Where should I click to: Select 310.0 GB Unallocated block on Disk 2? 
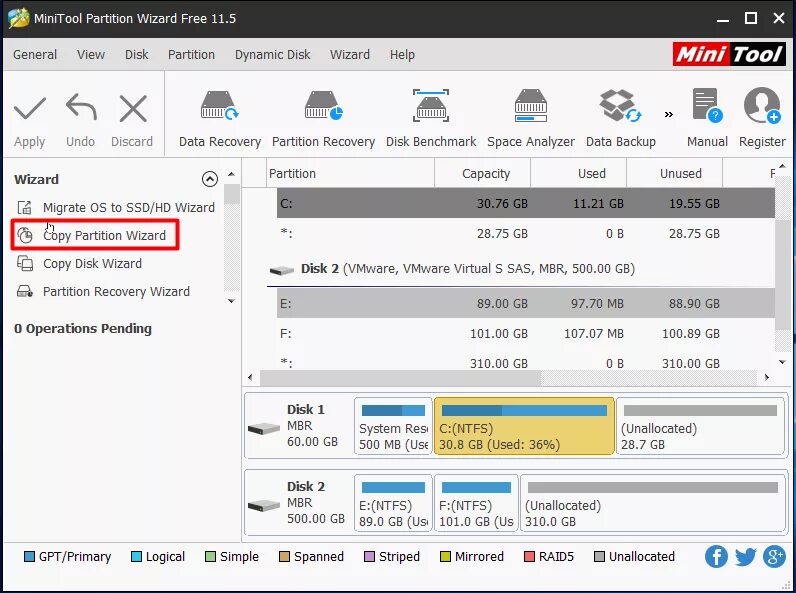pos(653,503)
